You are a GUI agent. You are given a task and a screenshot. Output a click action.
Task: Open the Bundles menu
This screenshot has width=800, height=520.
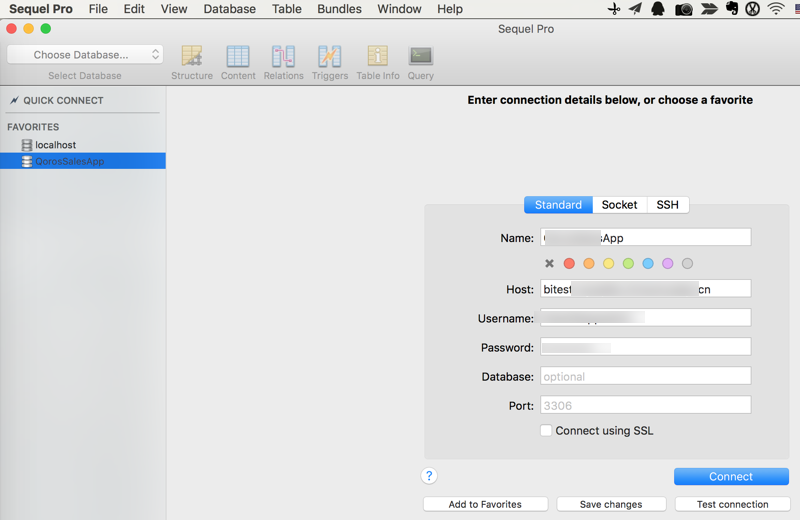[339, 9]
